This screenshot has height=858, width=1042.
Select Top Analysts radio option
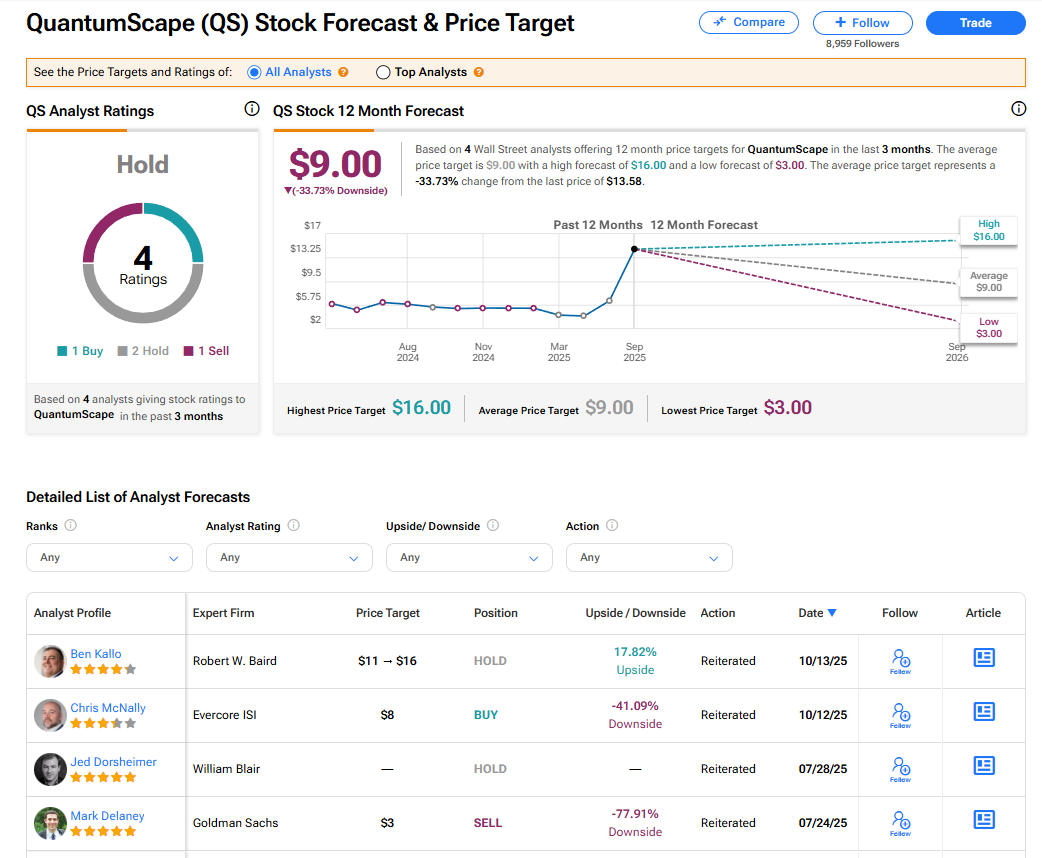coord(383,72)
